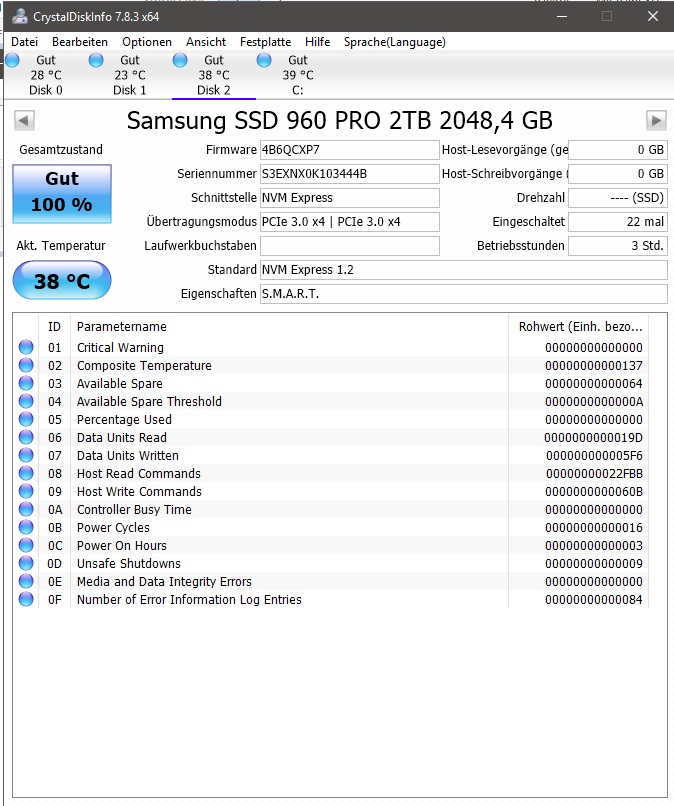The image size is (674, 806).
Task: Open the Bearbeiten menu
Action: [x=80, y=42]
